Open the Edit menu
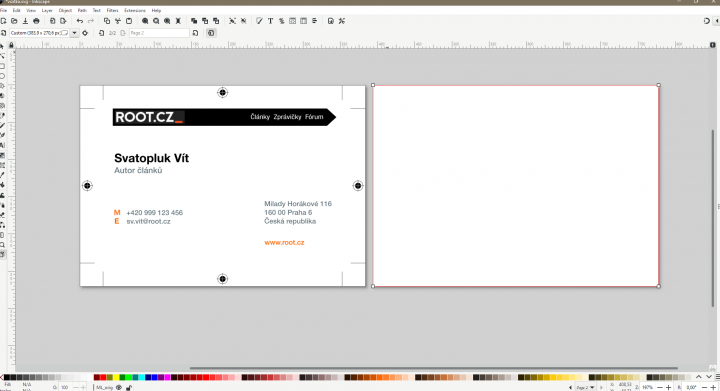 (17, 10)
